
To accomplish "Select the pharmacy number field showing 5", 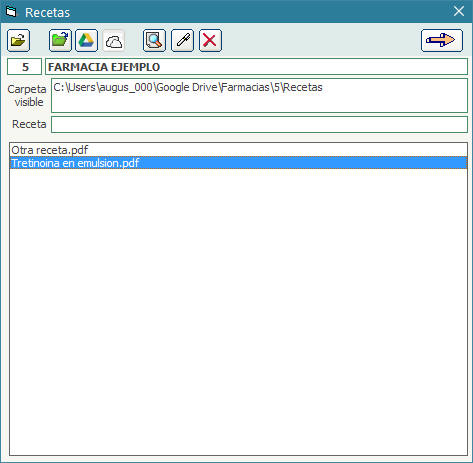I will [x=25, y=67].
